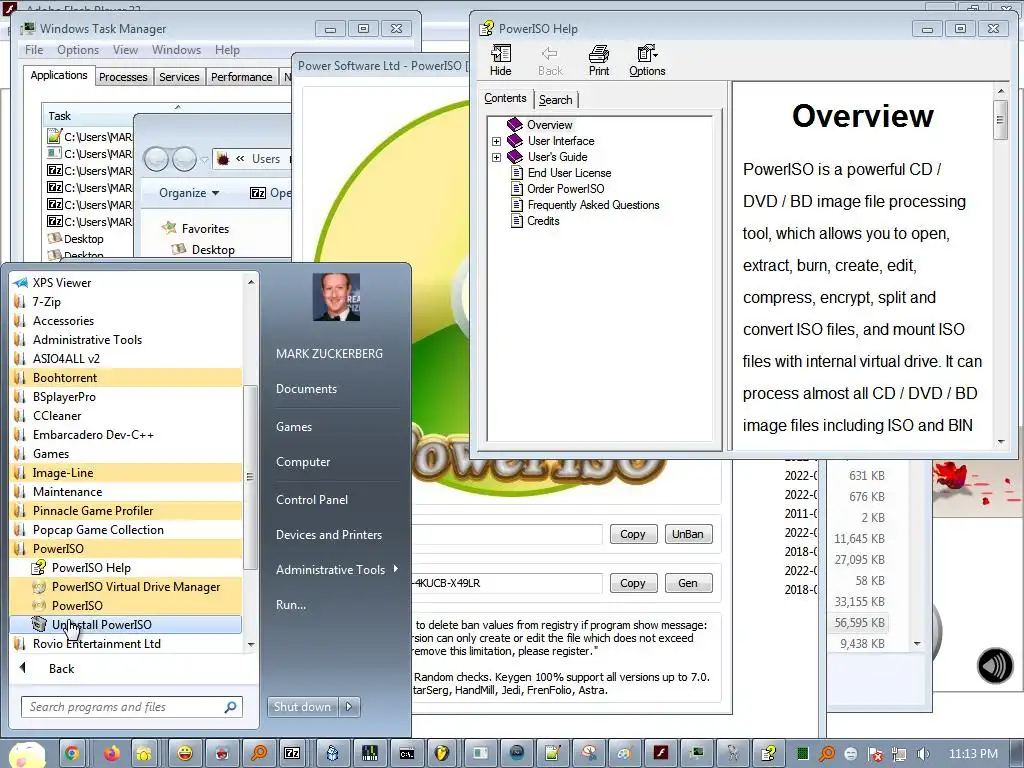Open the Services tab in Task Manager

click(179, 77)
